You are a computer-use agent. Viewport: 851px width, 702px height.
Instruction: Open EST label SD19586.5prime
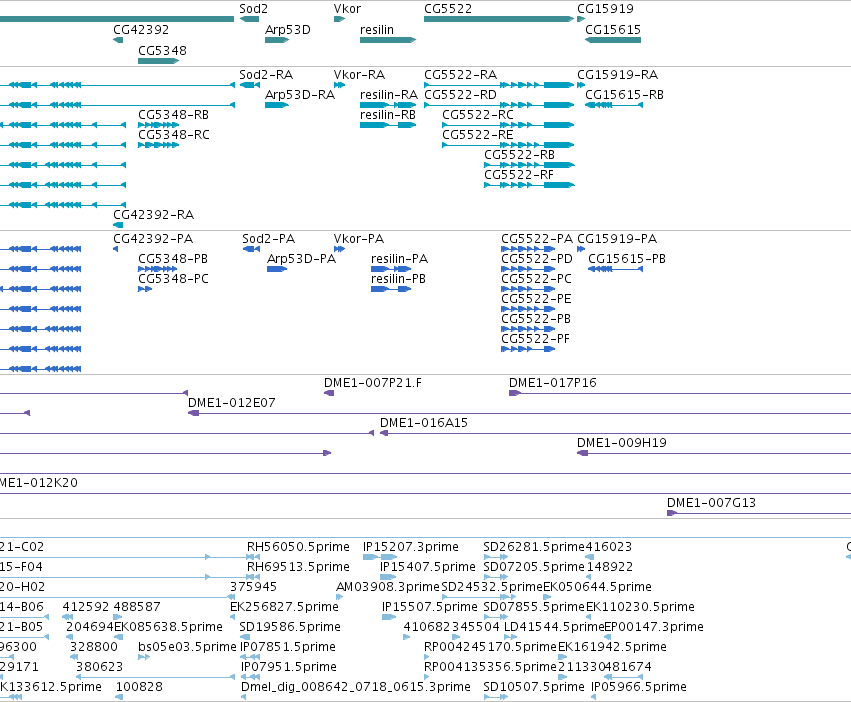pos(290,627)
